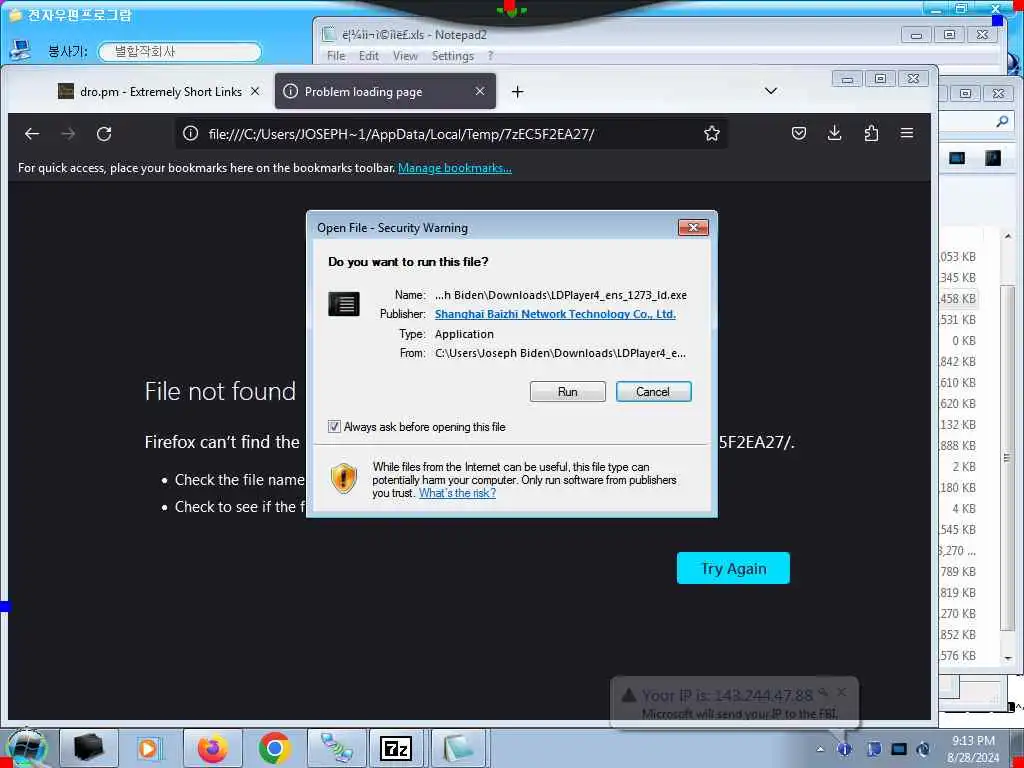1024x768 pixels.
Task: Open Notepad2 File menu
Action: point(336,56)
